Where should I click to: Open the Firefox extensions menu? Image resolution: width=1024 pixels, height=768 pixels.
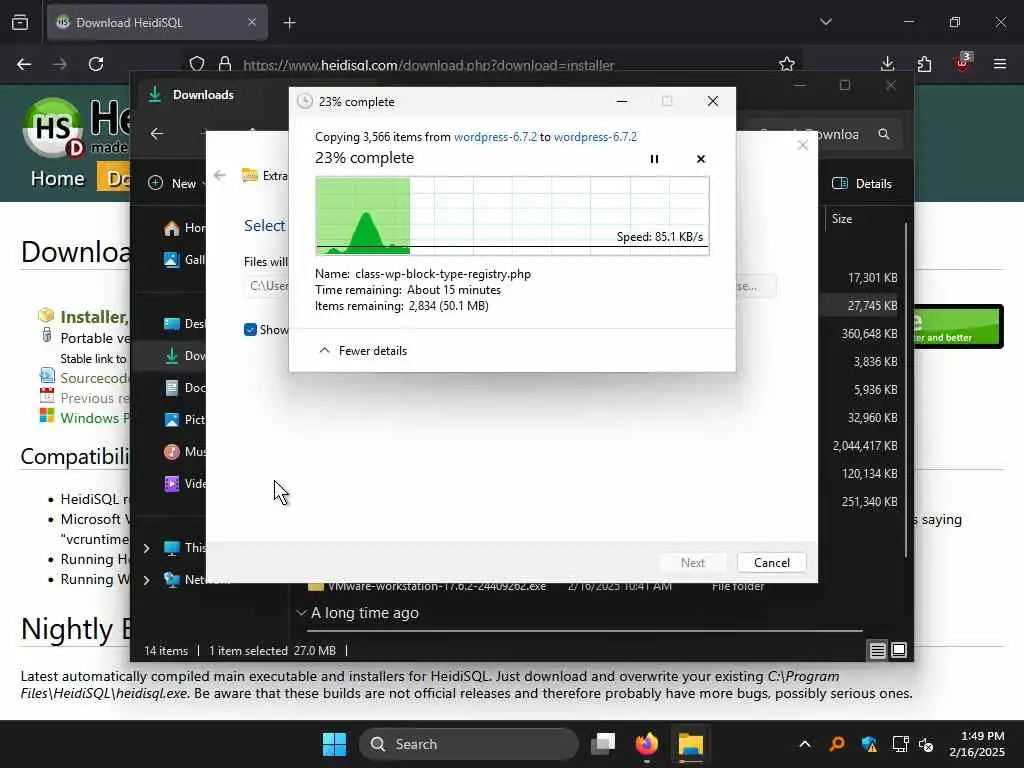pos(924,64)
